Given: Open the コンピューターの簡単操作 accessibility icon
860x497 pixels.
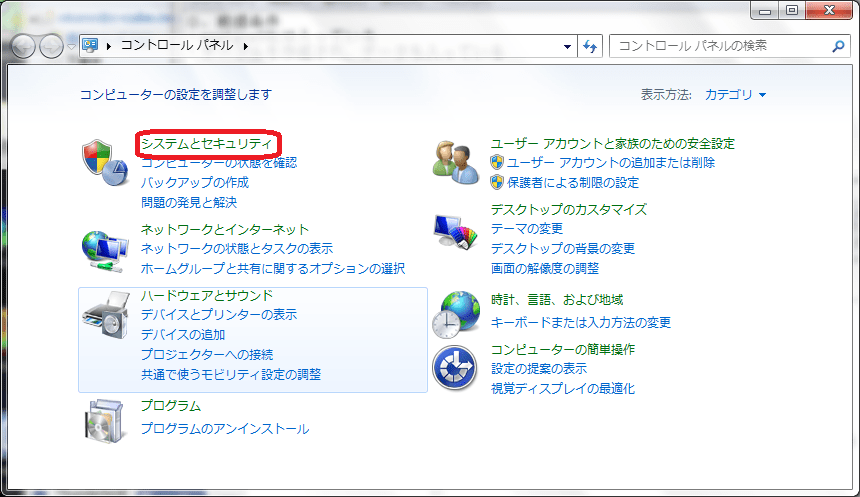Looking at the screenshot, I should (454, 368).
